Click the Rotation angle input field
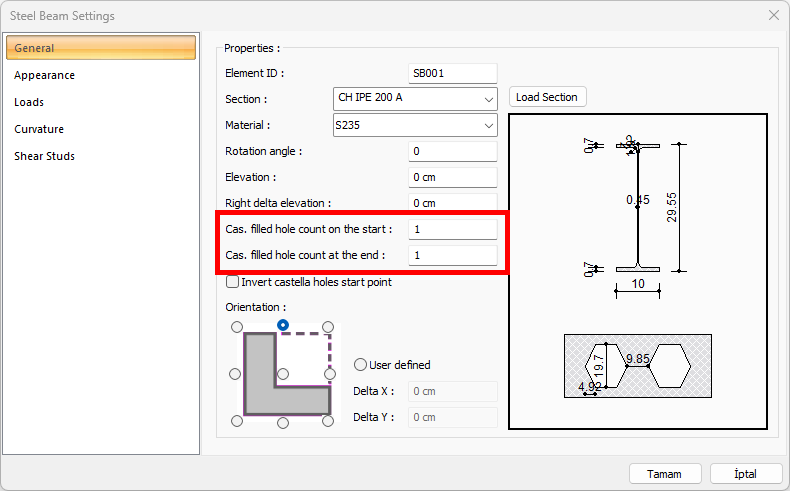The width and height of the screenshot is (790, 491). coord(452,151)
